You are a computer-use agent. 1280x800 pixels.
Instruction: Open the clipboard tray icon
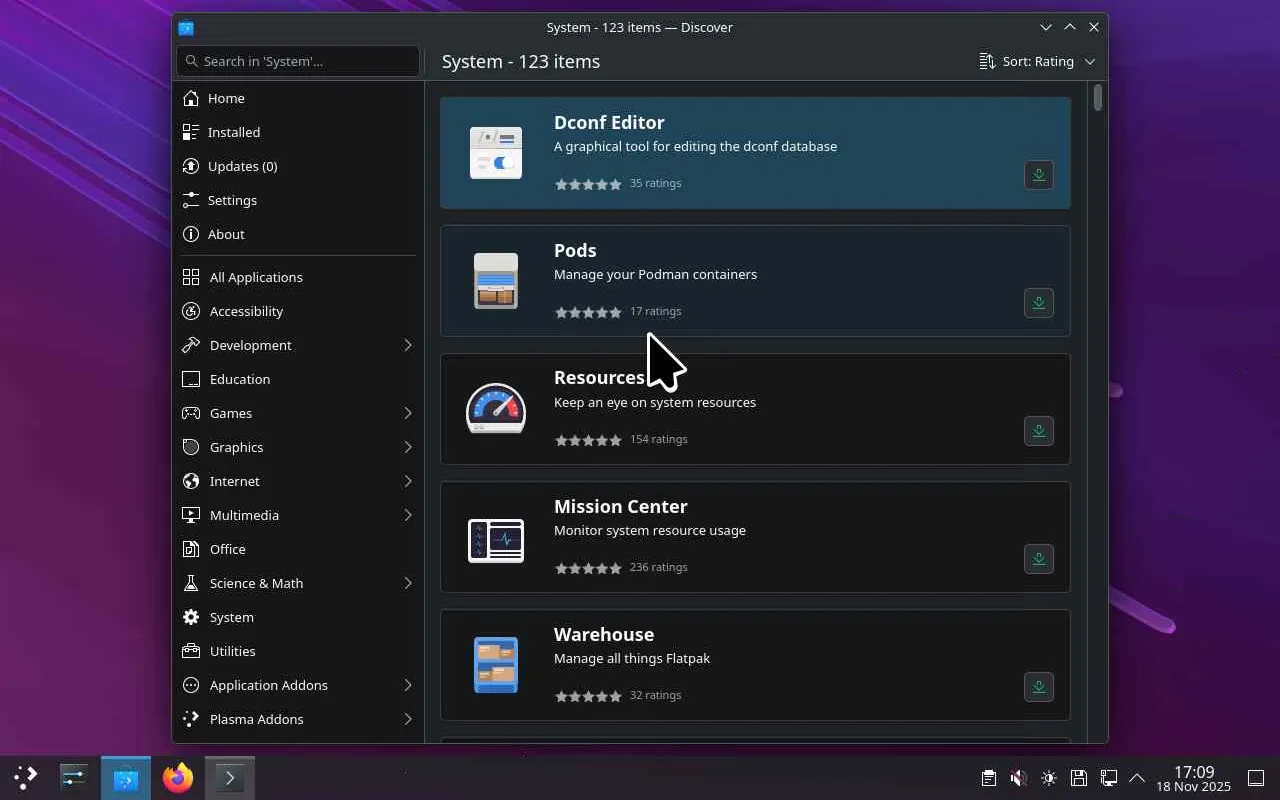[x=988, y=778]
